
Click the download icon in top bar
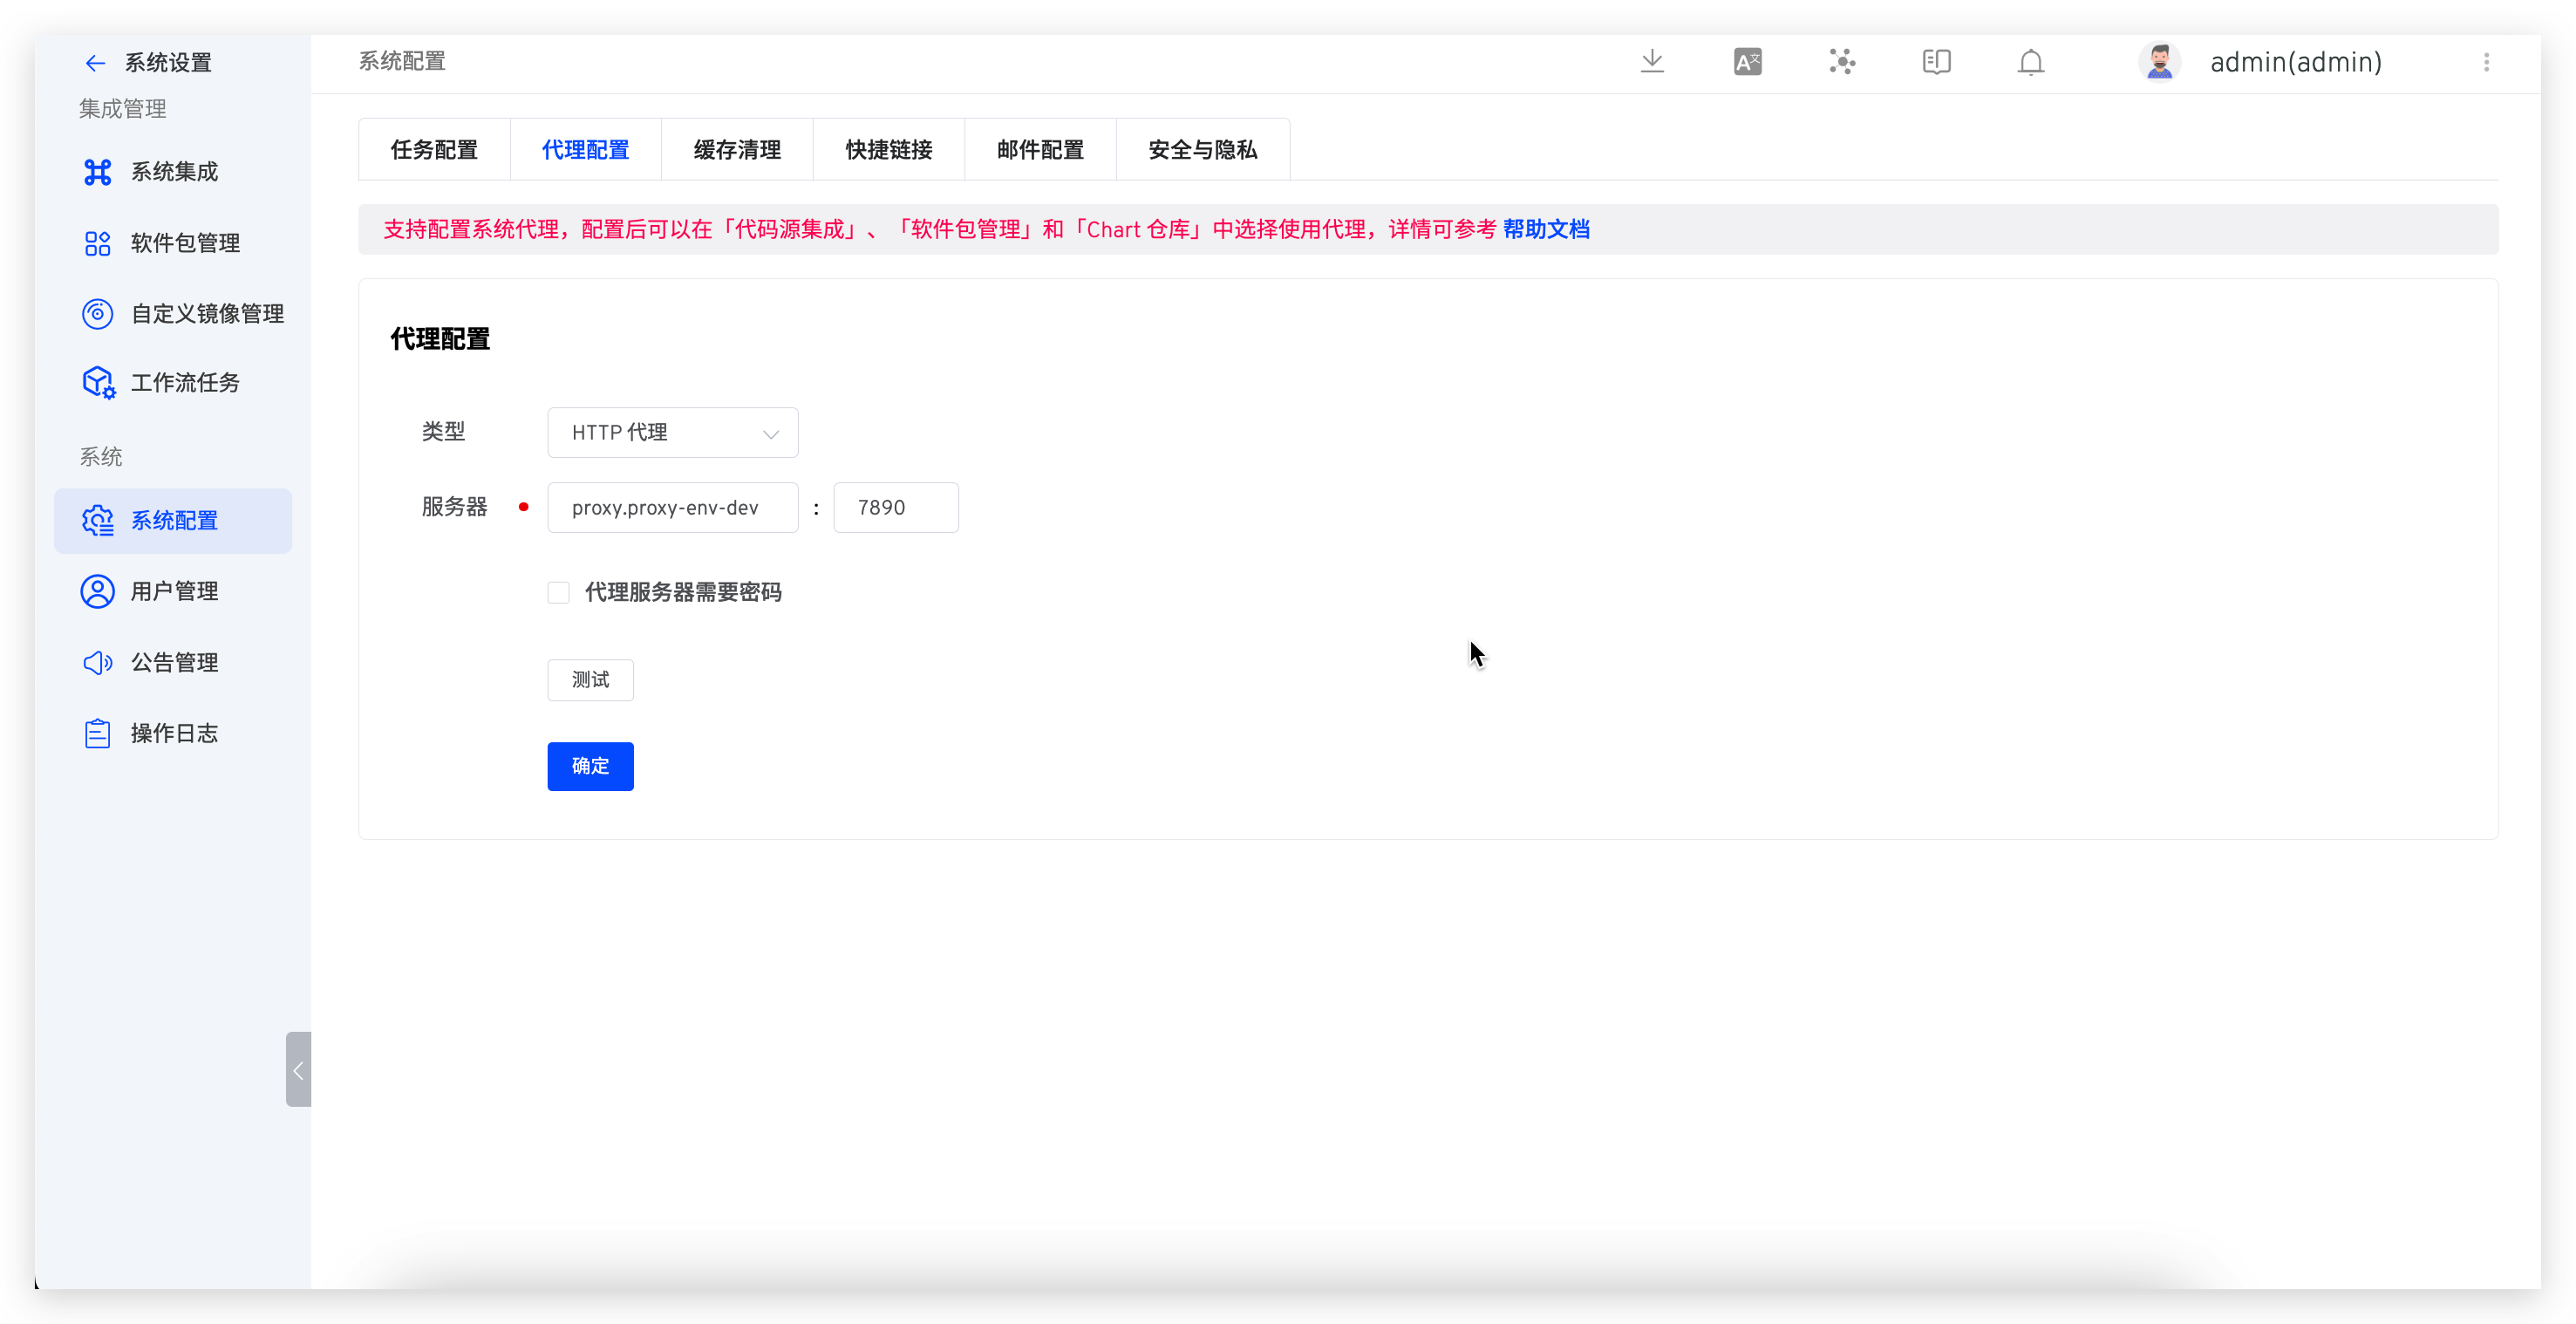point(1652,61)
